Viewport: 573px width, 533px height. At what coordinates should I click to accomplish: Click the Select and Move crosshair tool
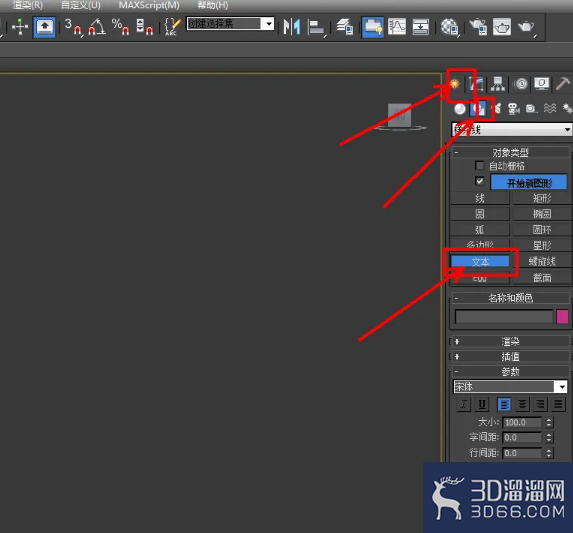20,27
